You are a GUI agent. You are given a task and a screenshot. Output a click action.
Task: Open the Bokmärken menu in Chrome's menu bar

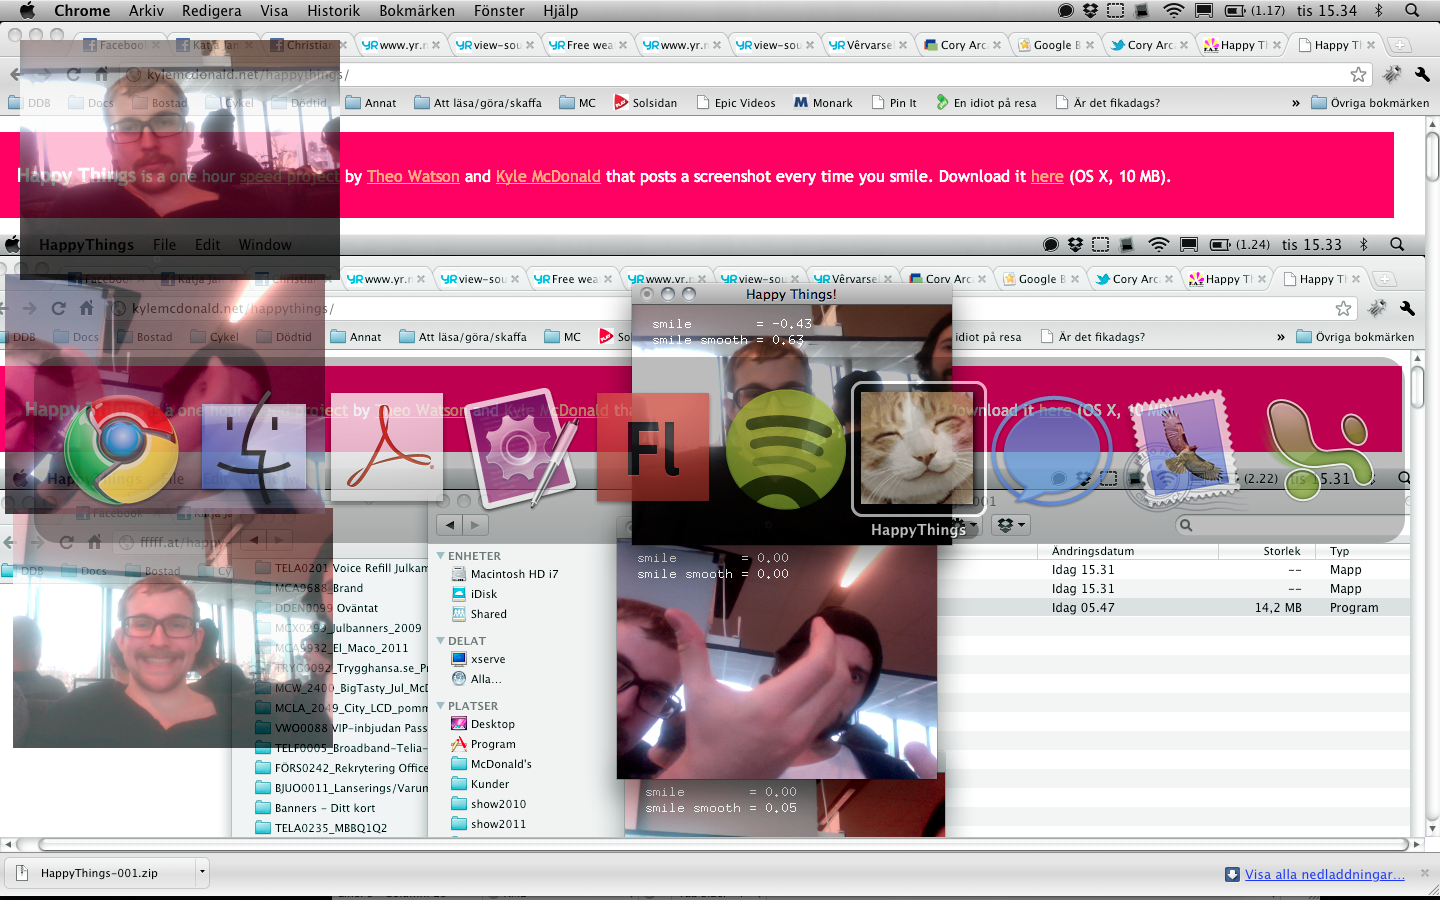click(417, 11)
